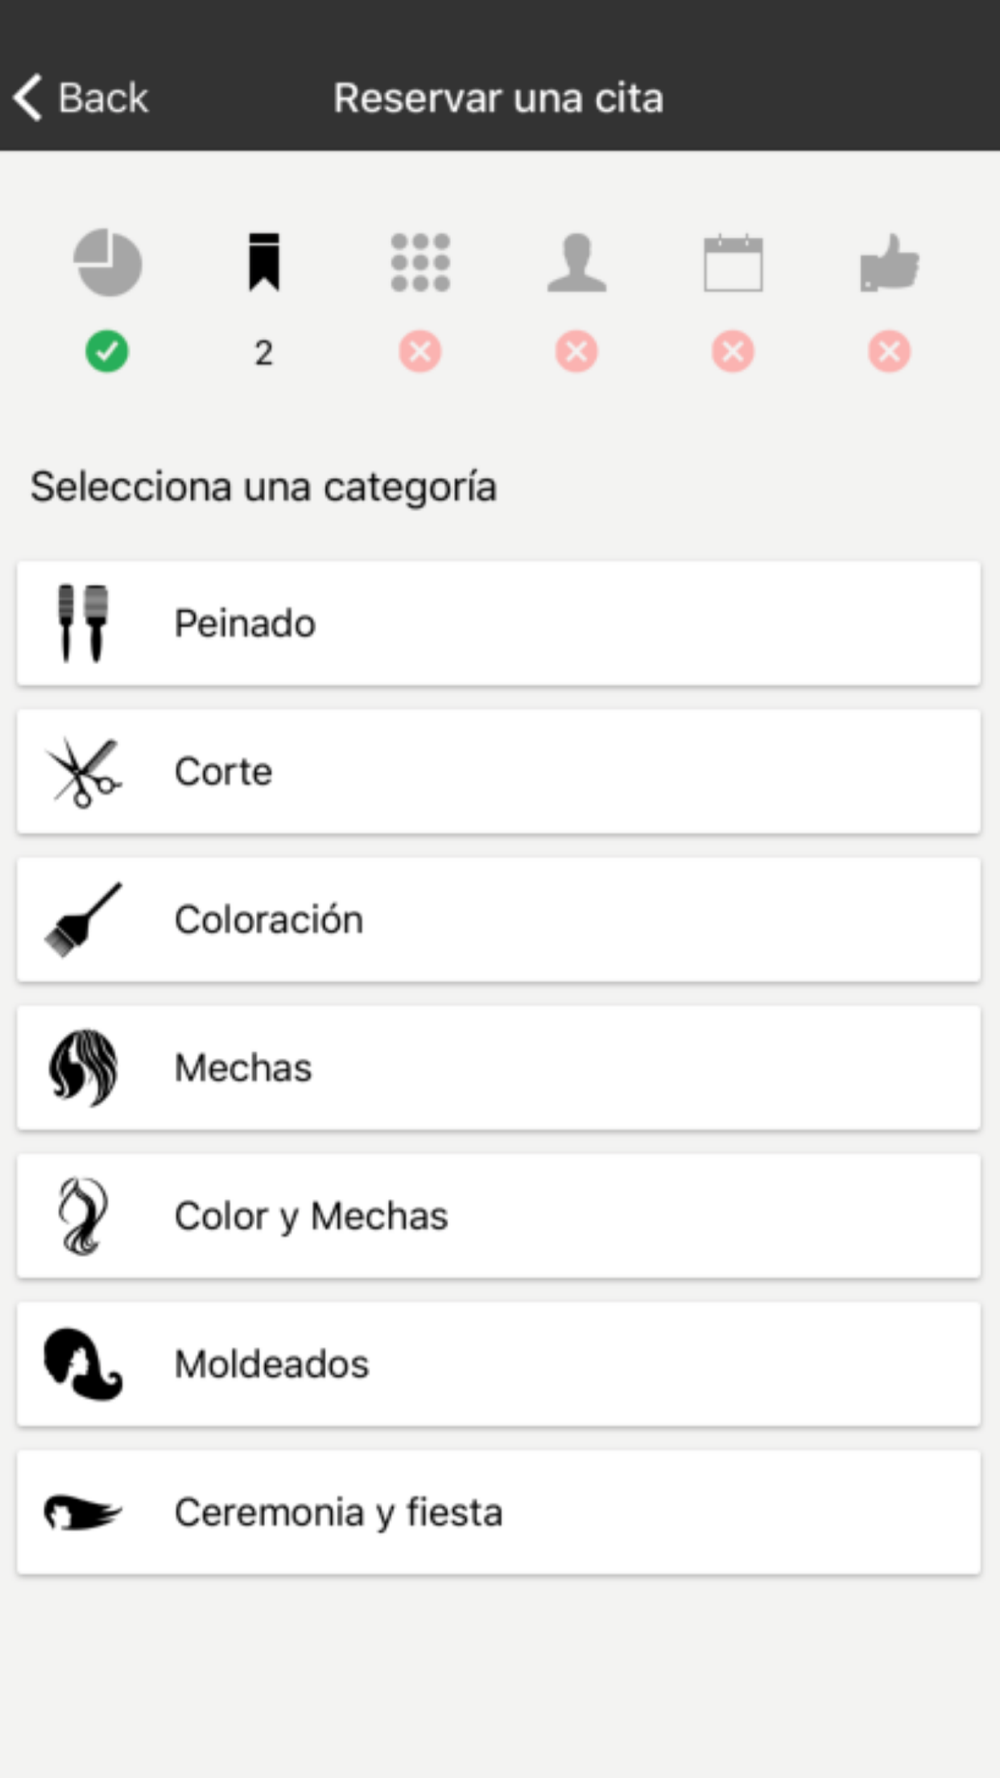Tap the pie chart step icon

pyautogui.click(x=108, y=263)
